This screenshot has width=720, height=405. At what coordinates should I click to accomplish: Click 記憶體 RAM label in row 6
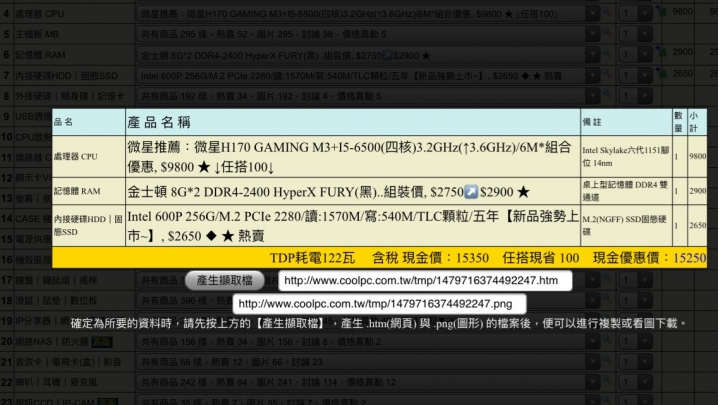[x=40, y=55]
